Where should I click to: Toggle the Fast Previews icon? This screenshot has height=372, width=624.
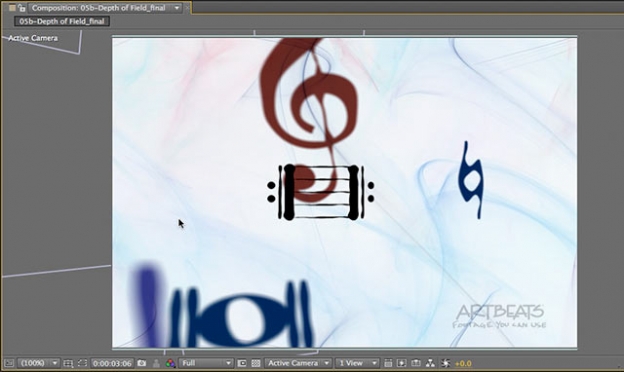coord(402,363)
